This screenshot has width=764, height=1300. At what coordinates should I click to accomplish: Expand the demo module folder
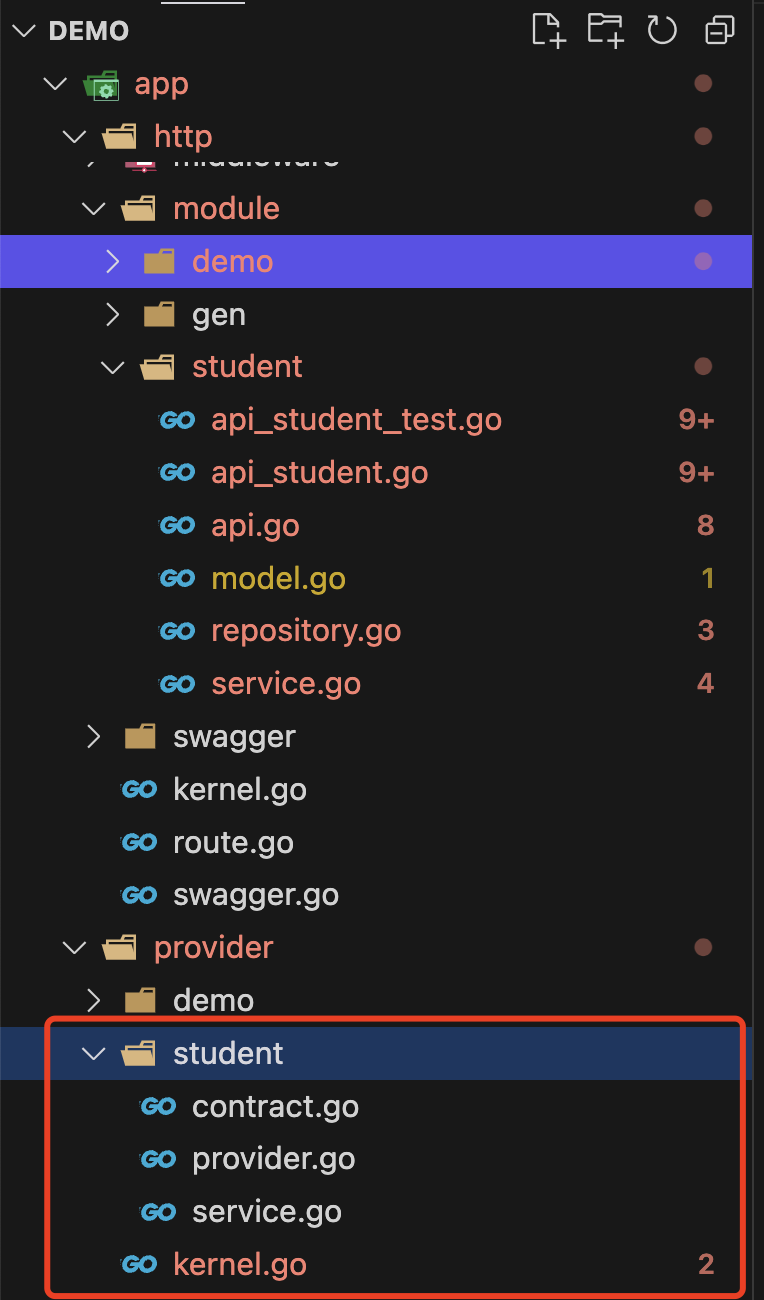[113, 262]
